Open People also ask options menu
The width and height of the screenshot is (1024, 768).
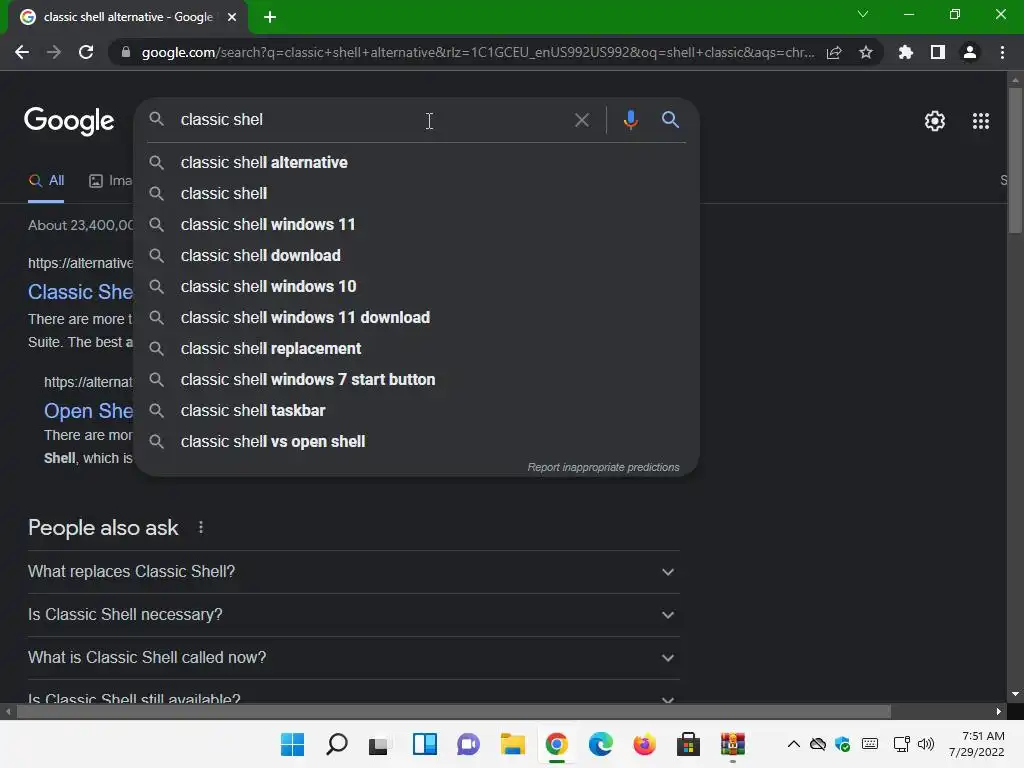coord(201,528)
